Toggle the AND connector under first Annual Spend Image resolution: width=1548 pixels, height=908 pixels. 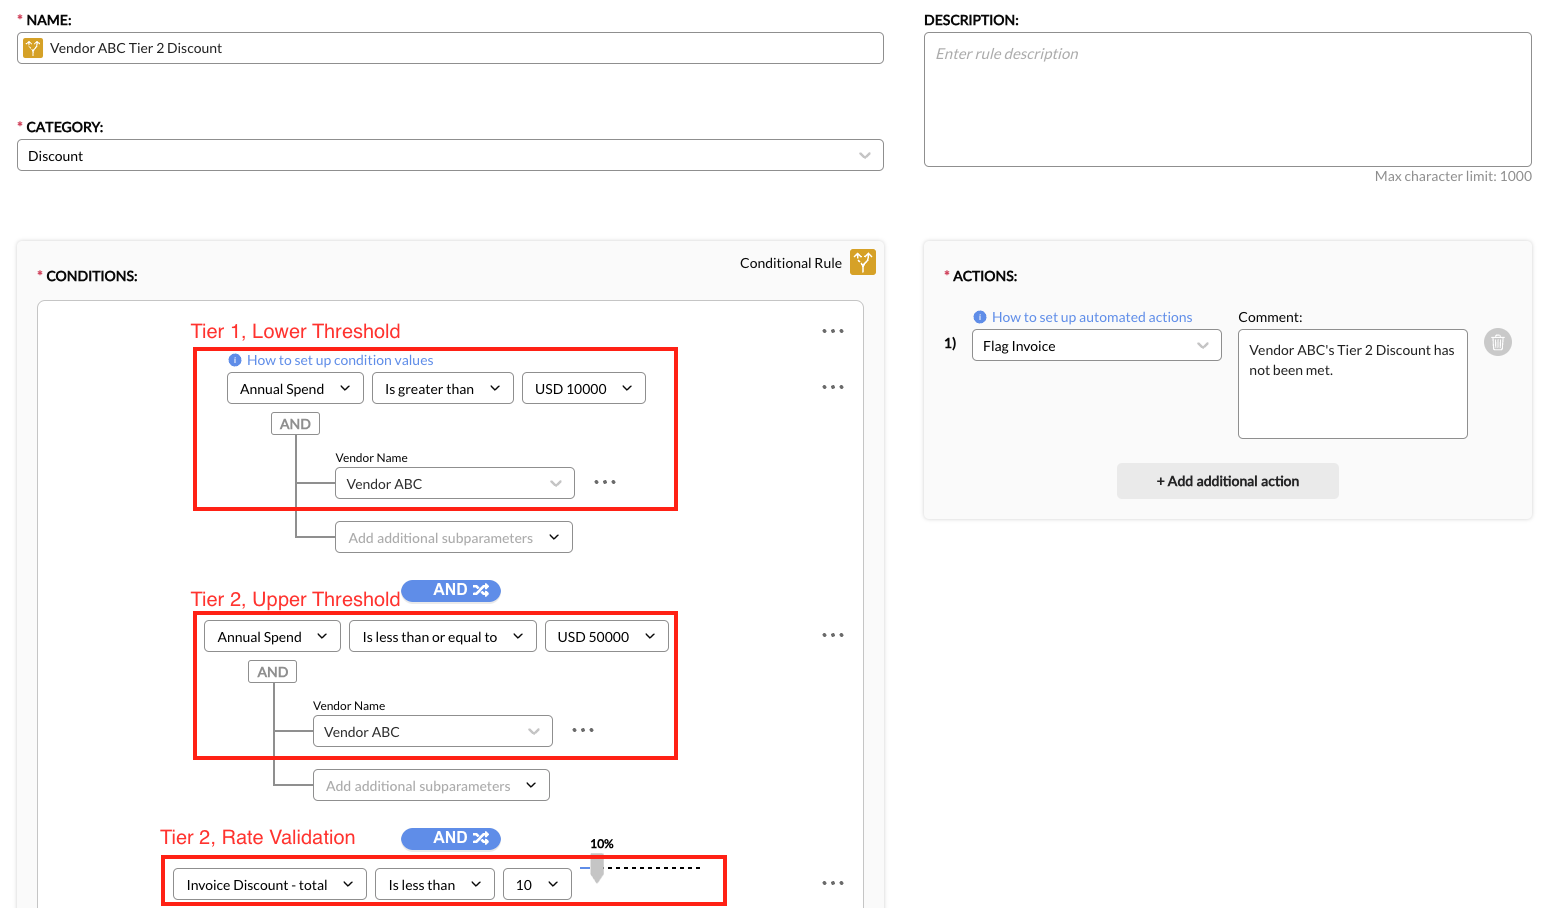[295, 424]
